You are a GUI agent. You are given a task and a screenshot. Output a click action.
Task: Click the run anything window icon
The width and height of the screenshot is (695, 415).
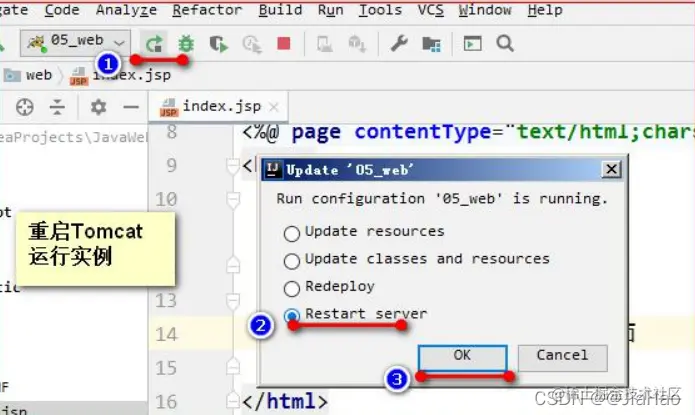(x=472, y=43)
